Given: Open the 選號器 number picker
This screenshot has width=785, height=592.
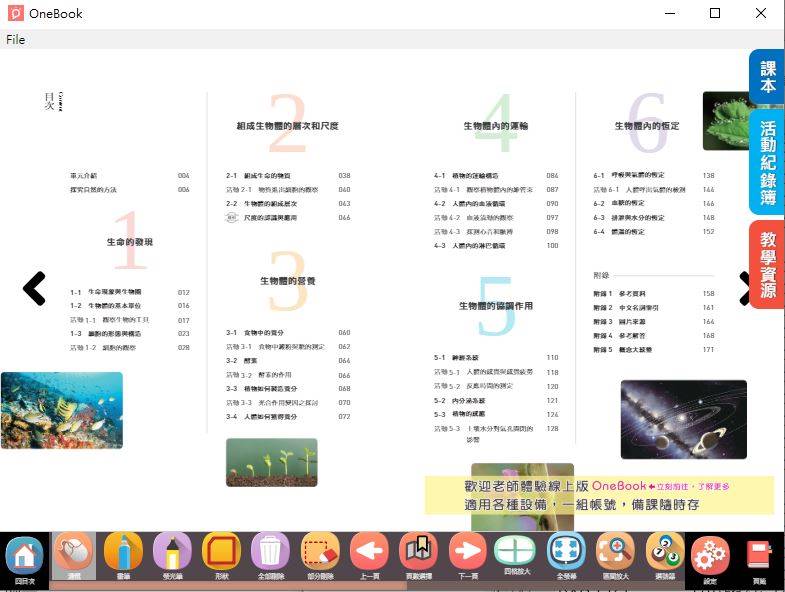Looking at the screenshot, I should pyautogui.click(x=665, y=556).
